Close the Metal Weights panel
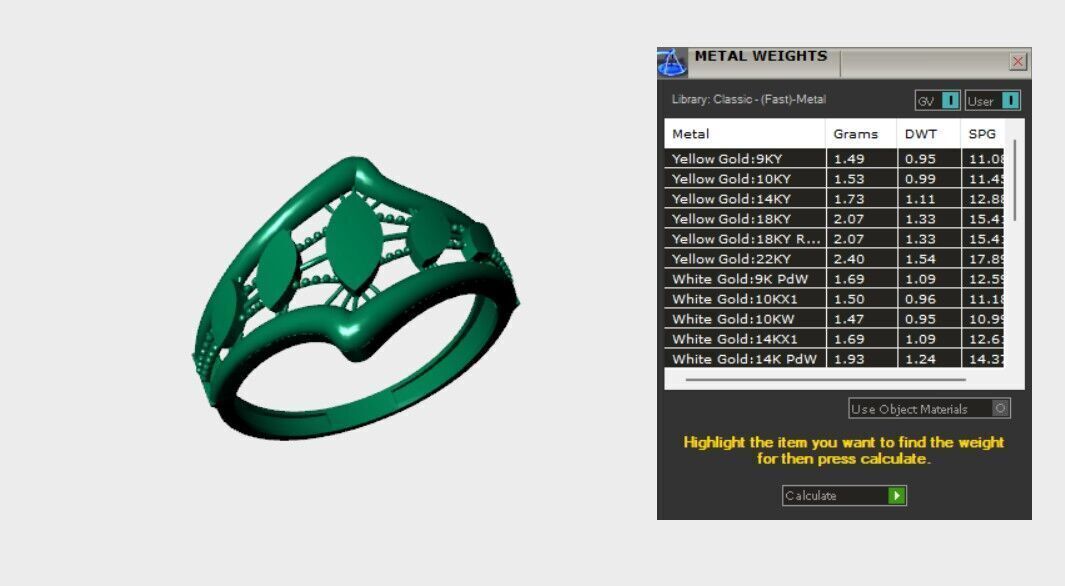This screenshot has height=586, width=1065. (1017, 62)
